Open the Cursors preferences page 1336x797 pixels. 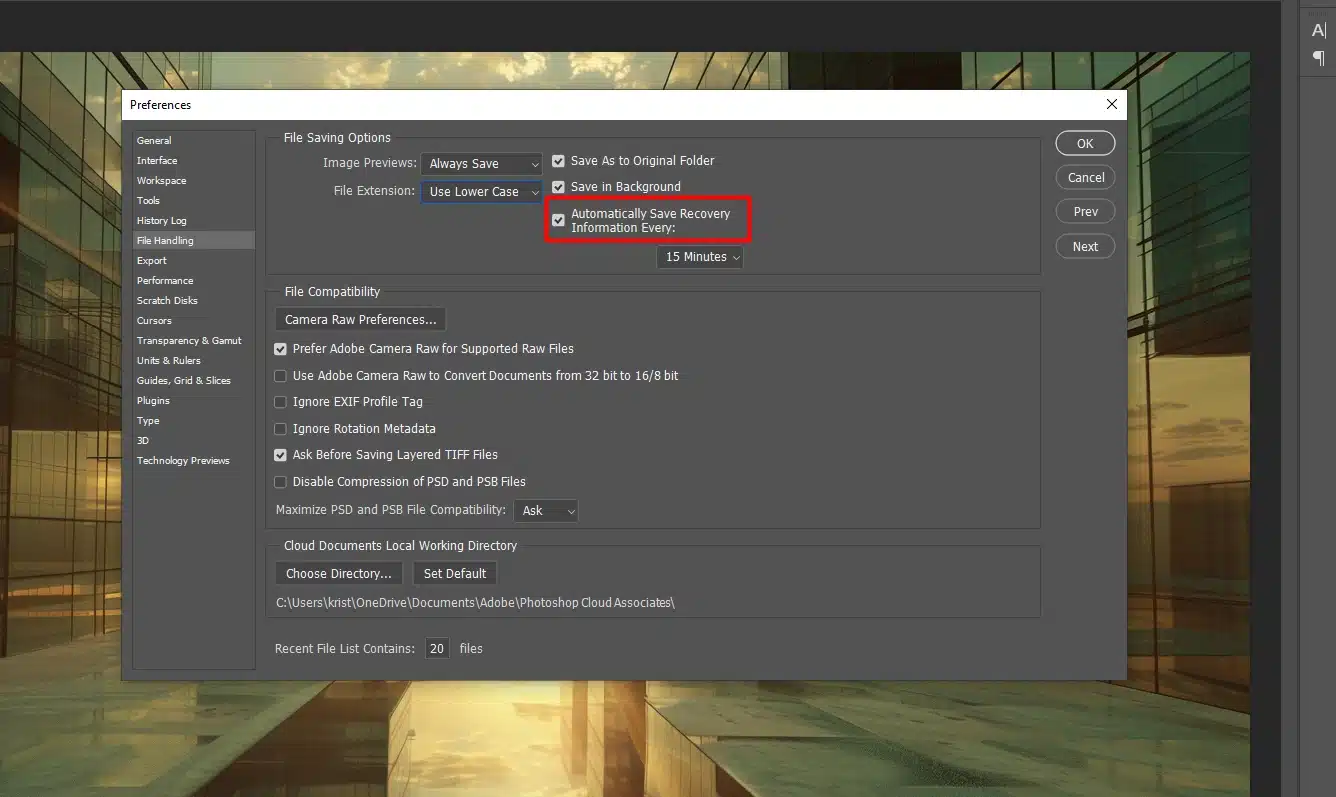(x=154, y=320)
